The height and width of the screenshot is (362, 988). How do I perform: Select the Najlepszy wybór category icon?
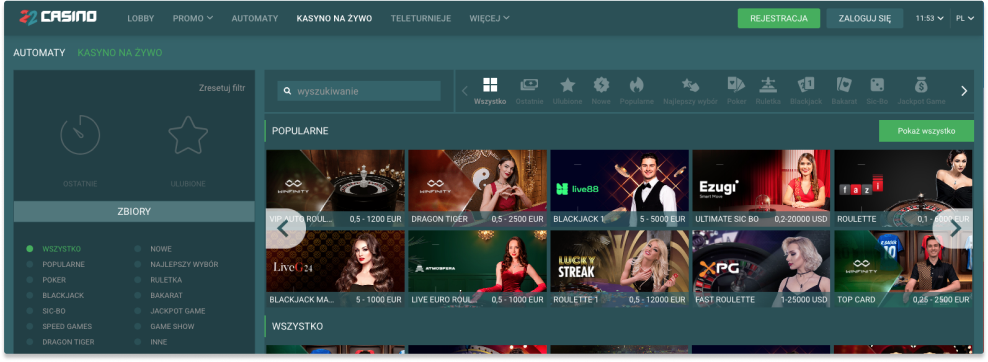pos(690,85)
